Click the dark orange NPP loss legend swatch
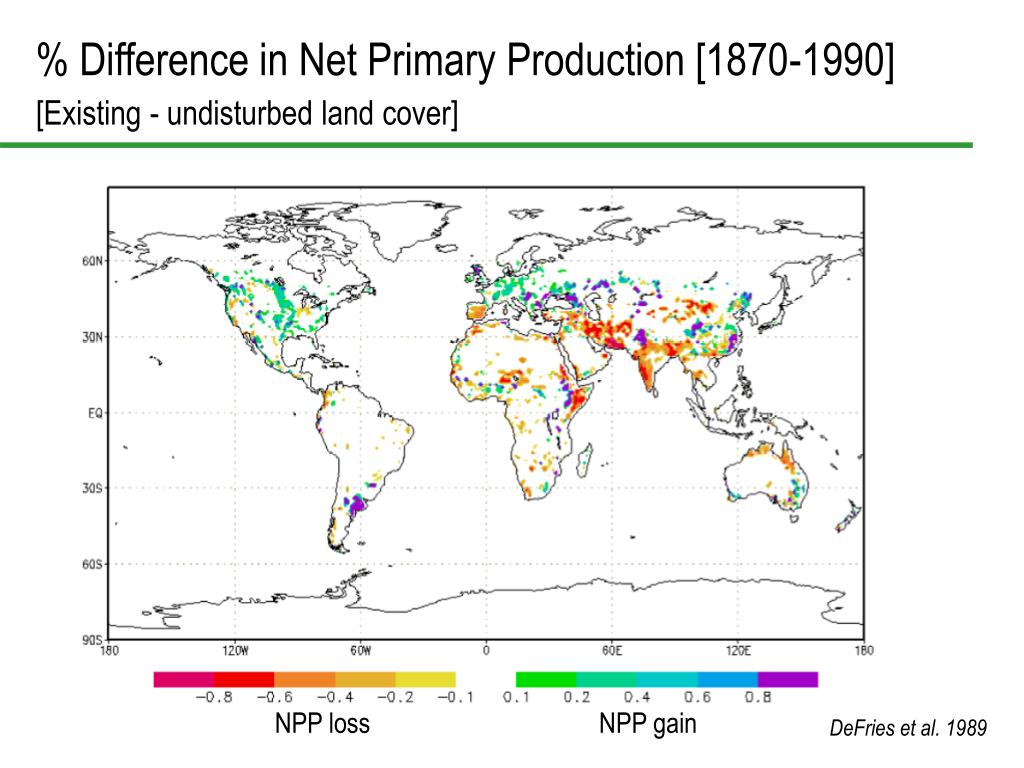 click(304, 679)
